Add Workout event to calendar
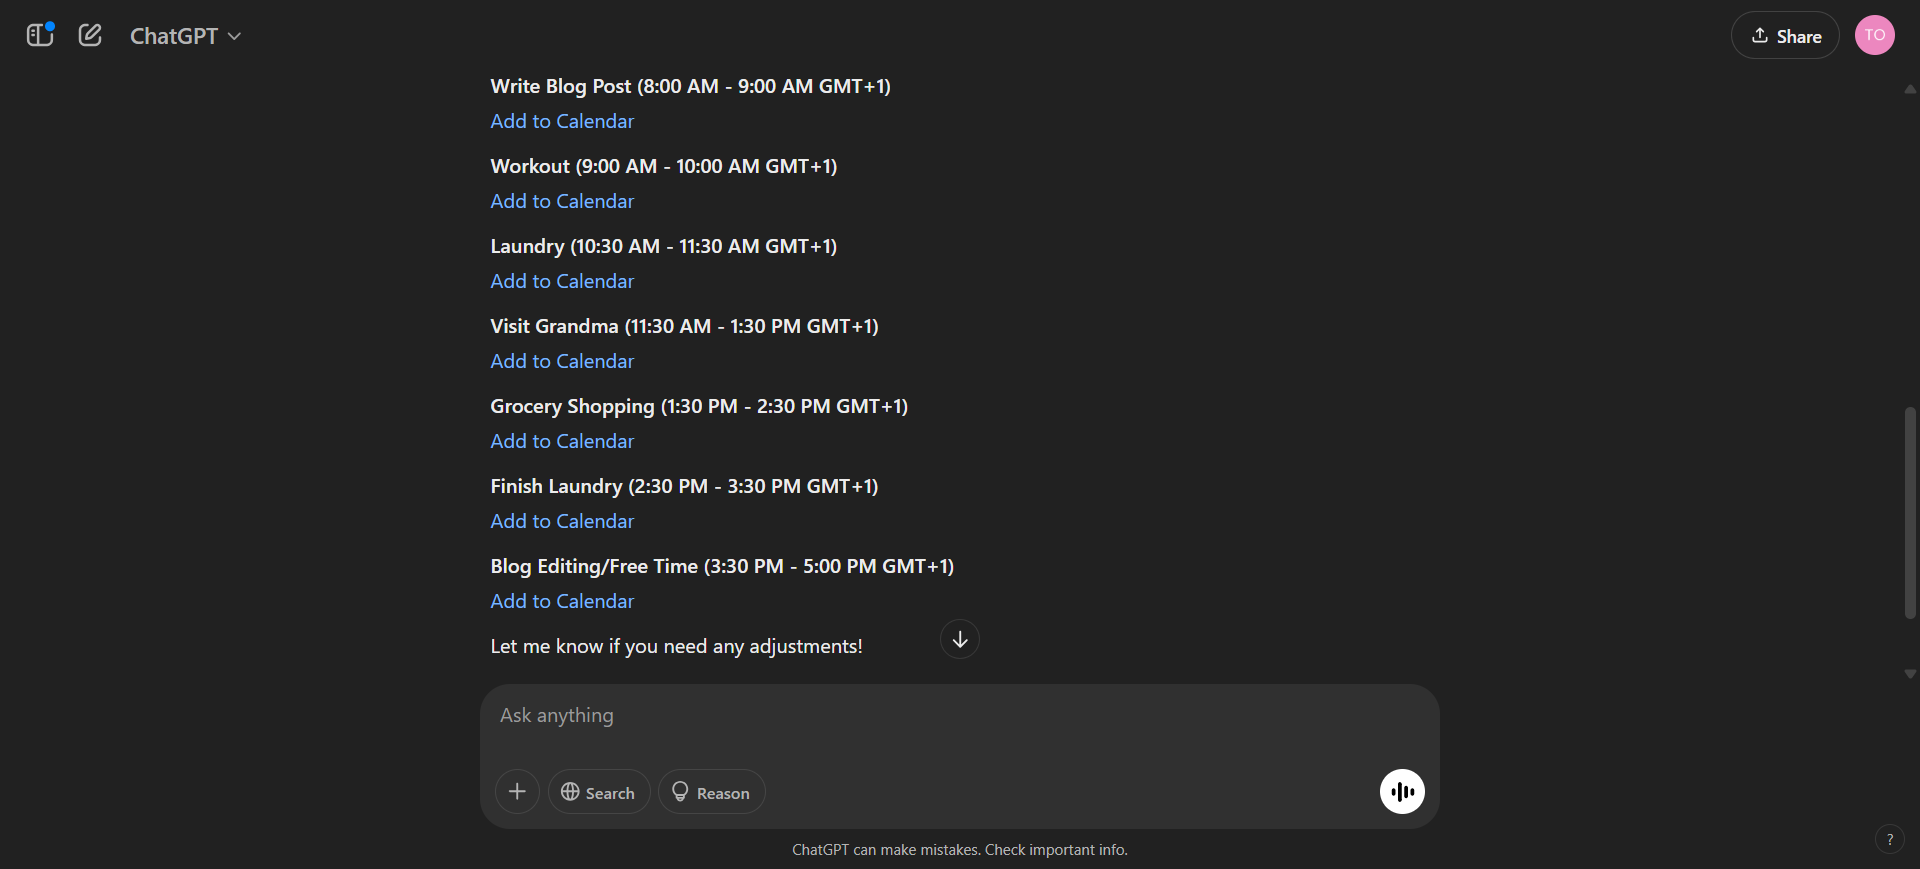This screenshot has width=1920, height=869. (562, 201)
